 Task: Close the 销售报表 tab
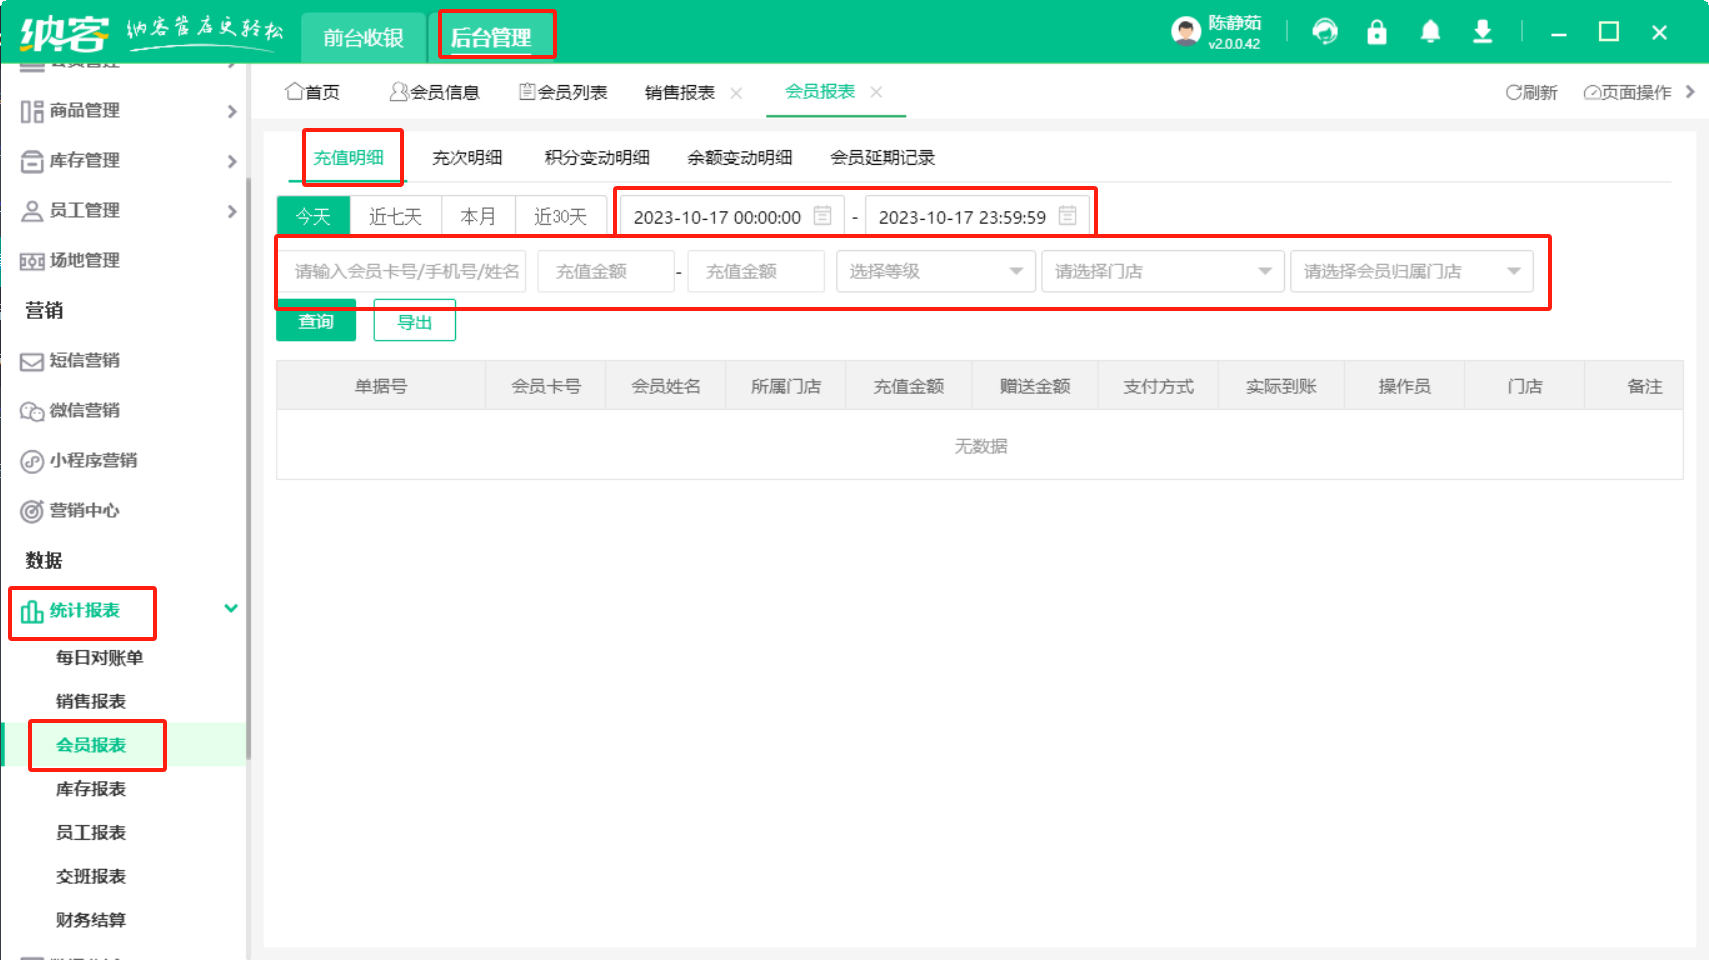point(737,93)
